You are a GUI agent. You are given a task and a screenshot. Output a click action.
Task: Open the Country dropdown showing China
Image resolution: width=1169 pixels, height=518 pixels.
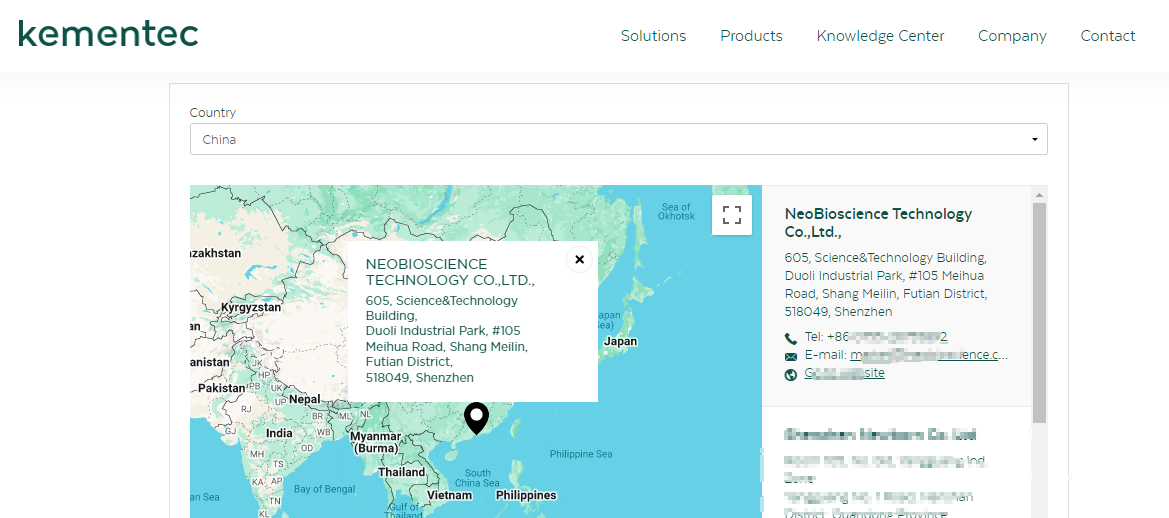[x=618, y=139]
